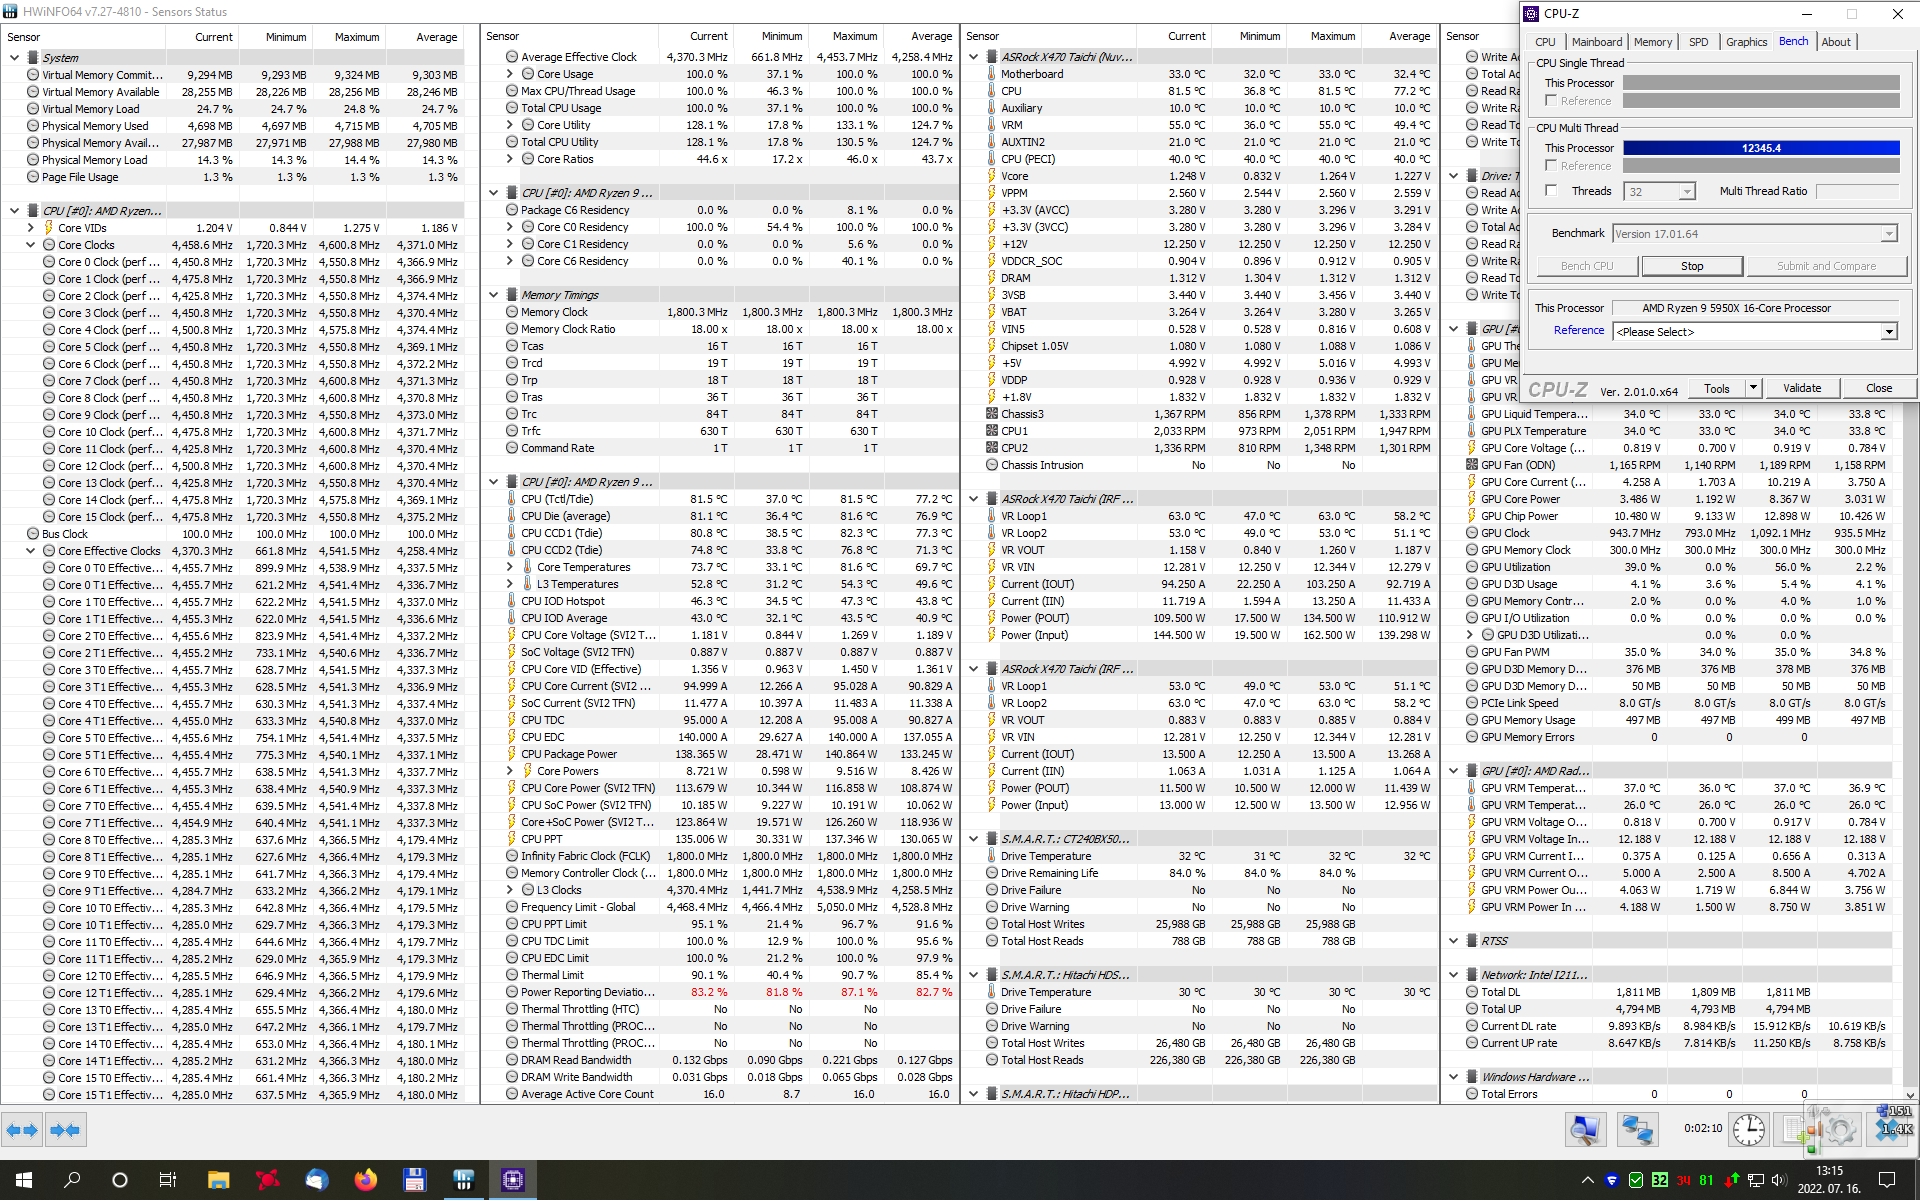Click the Stop button in CPU-Z Bench
1920x1200 pixels.
[1692, 266]
